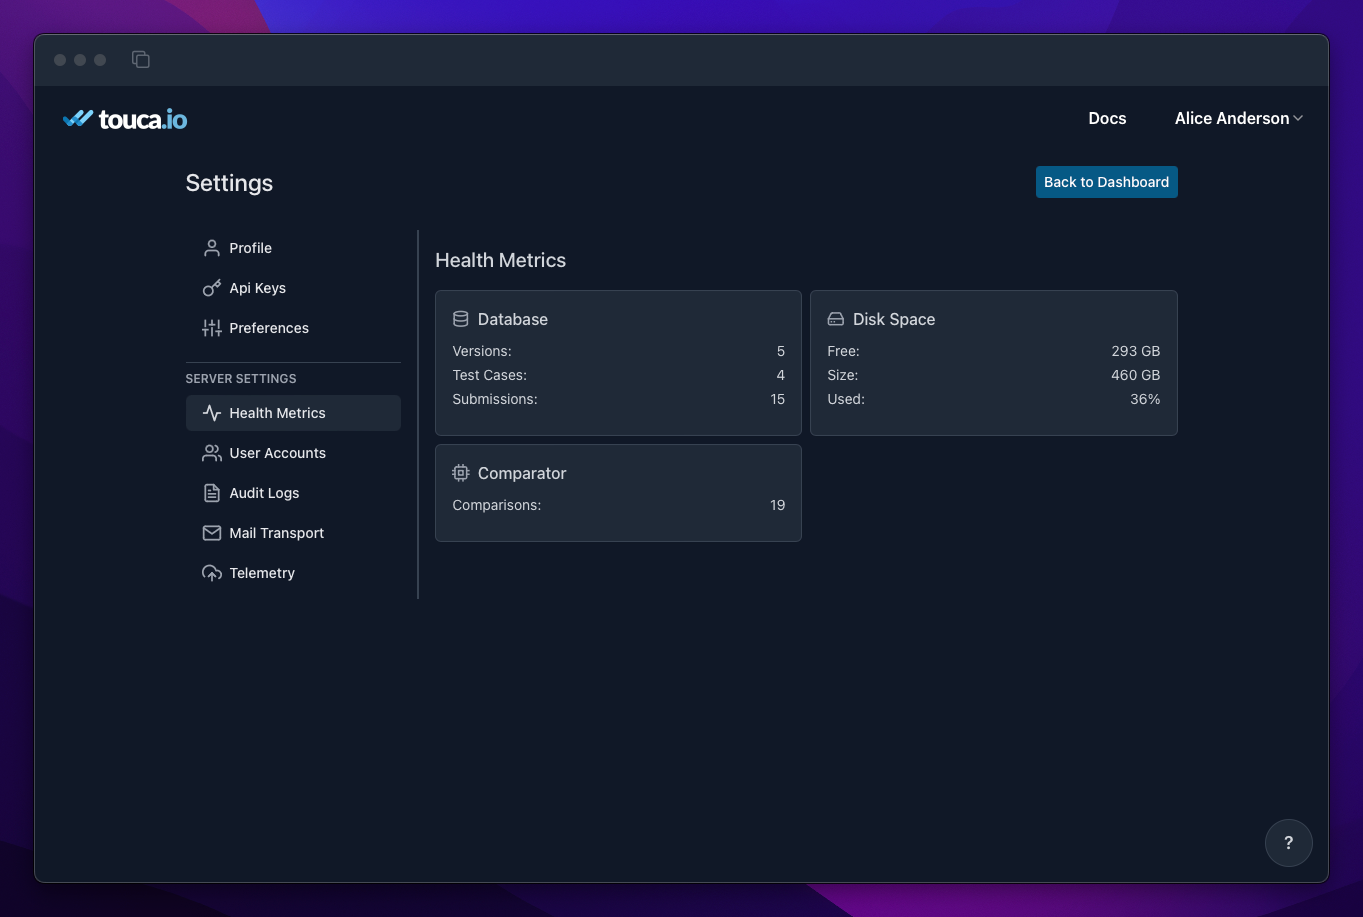Go to Profile settings
Image resolution: width=1363 pixels, height=917 pixels.
[x=293, y=248]
